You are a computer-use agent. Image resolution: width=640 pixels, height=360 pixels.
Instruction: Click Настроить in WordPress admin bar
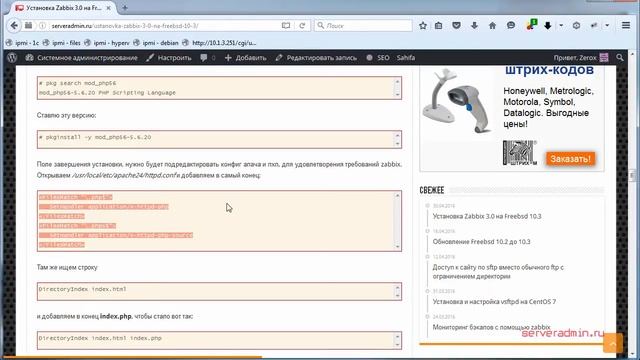(x=169, y=58)
